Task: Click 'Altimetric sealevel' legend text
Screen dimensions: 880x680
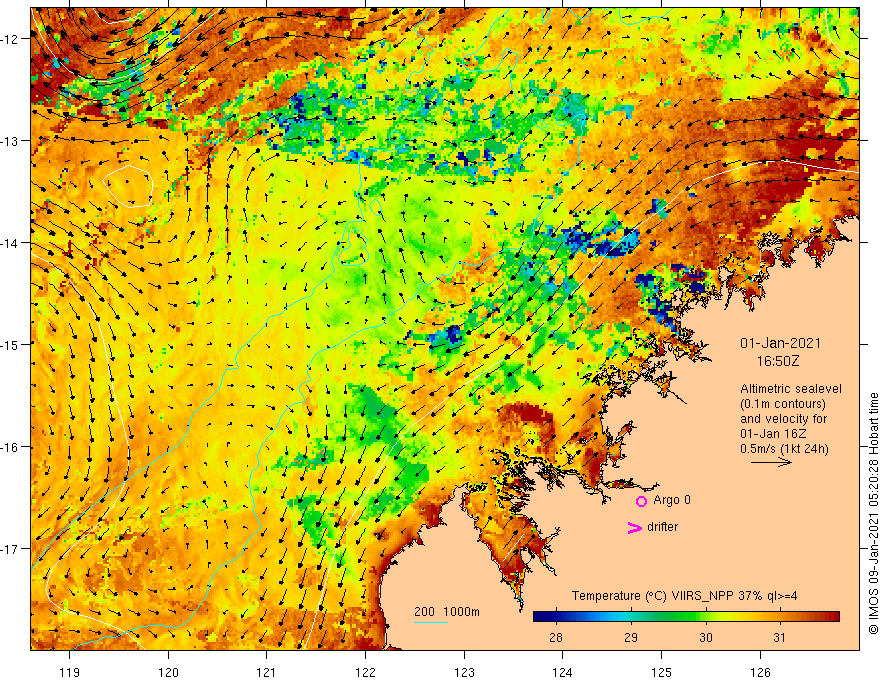Action: click(x=791, y=389)
